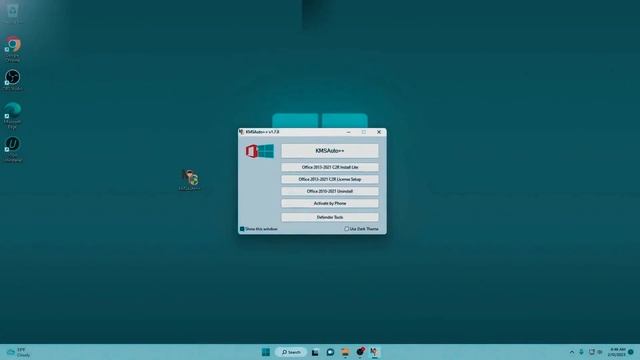Image resolution: width=640 pixels, height=360 pixels.
Task: Open Task View from the taskbar
Action: click(x=315, y=352)
